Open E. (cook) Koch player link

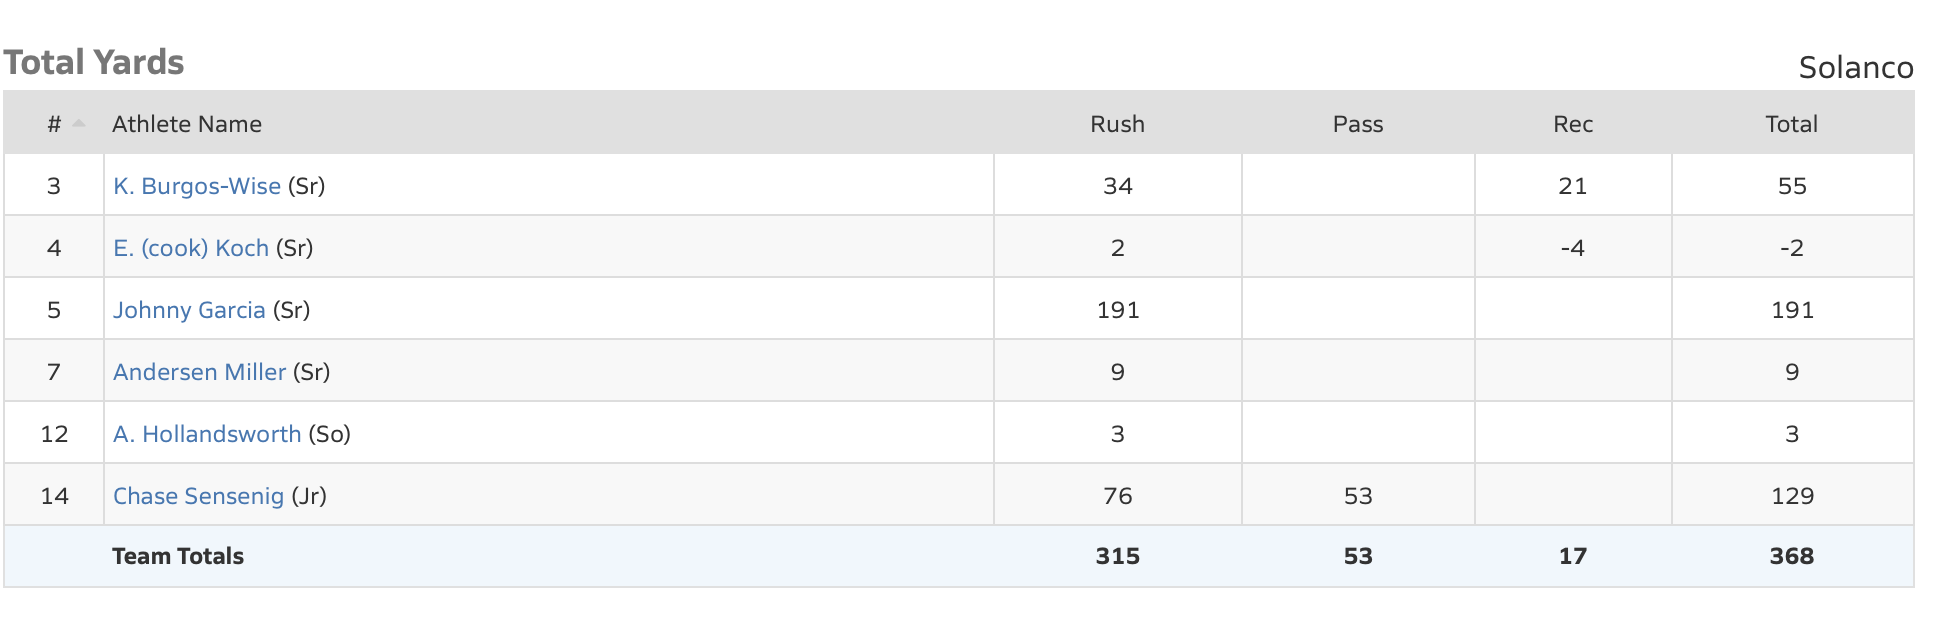tap(191, 248)
